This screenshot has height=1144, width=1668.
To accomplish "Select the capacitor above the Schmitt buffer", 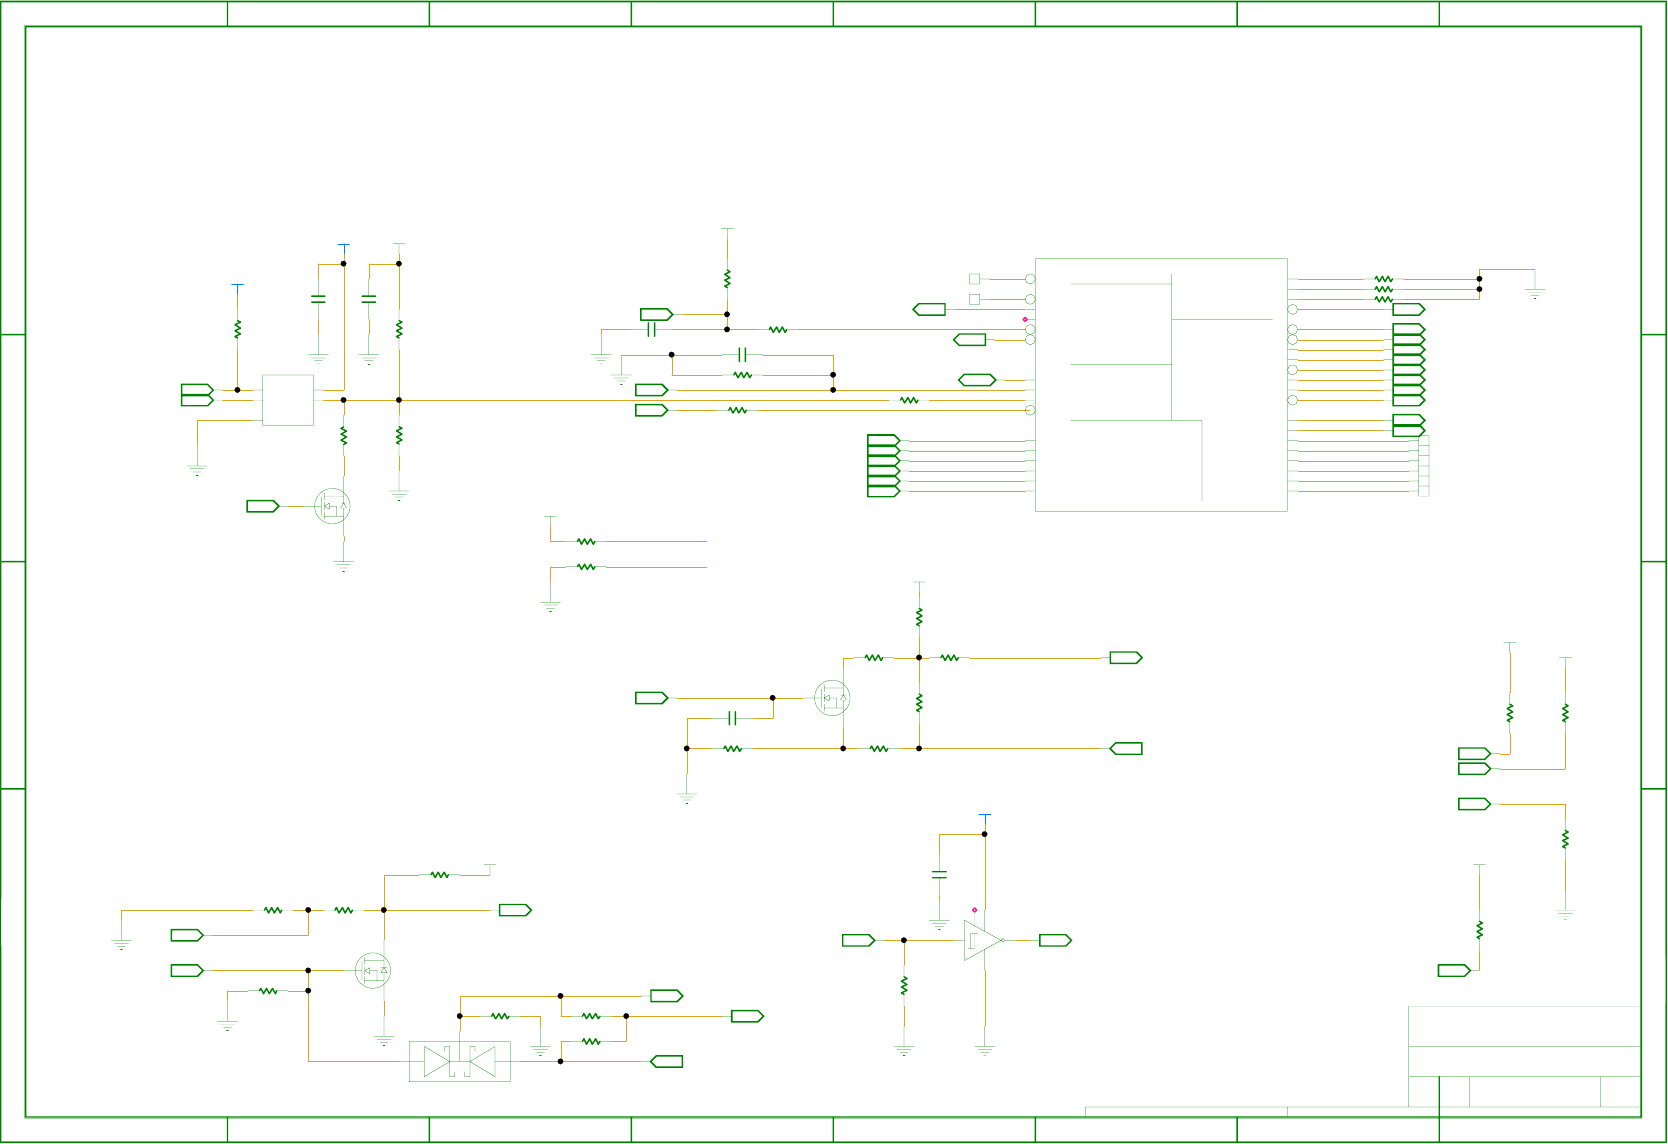I will coord(939,875).
